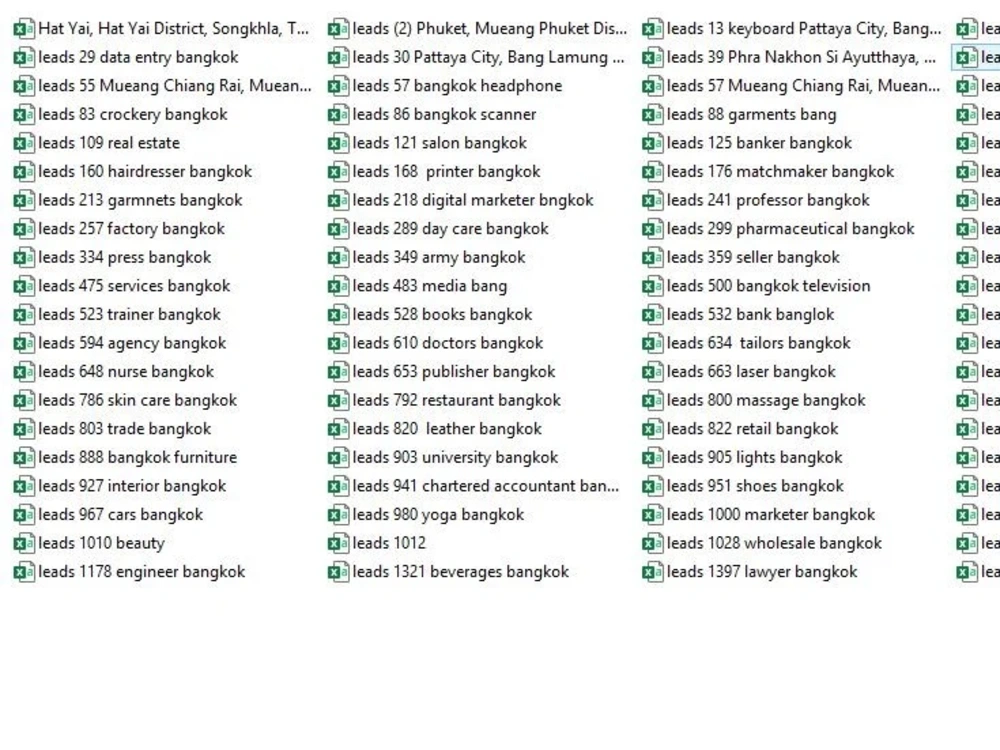Image resolution: width=1000 pixels, height=750 pixels.
Task: Select 'leads 13 keyboard Pattaya City' file
Action: tap(804, 29)
